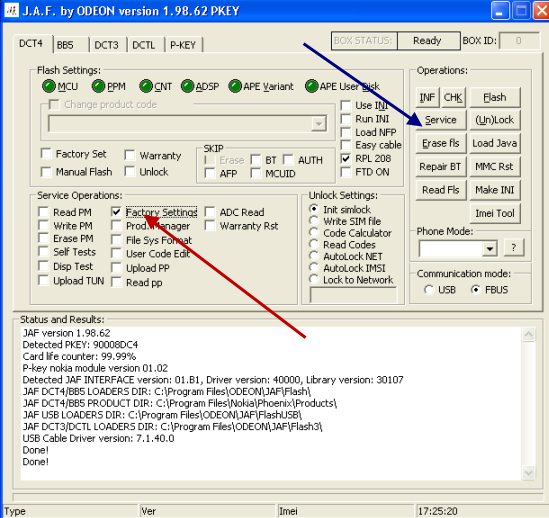Click the Read Fls button
The height and width of the screenshot is (518, 549).
(441, 190)
